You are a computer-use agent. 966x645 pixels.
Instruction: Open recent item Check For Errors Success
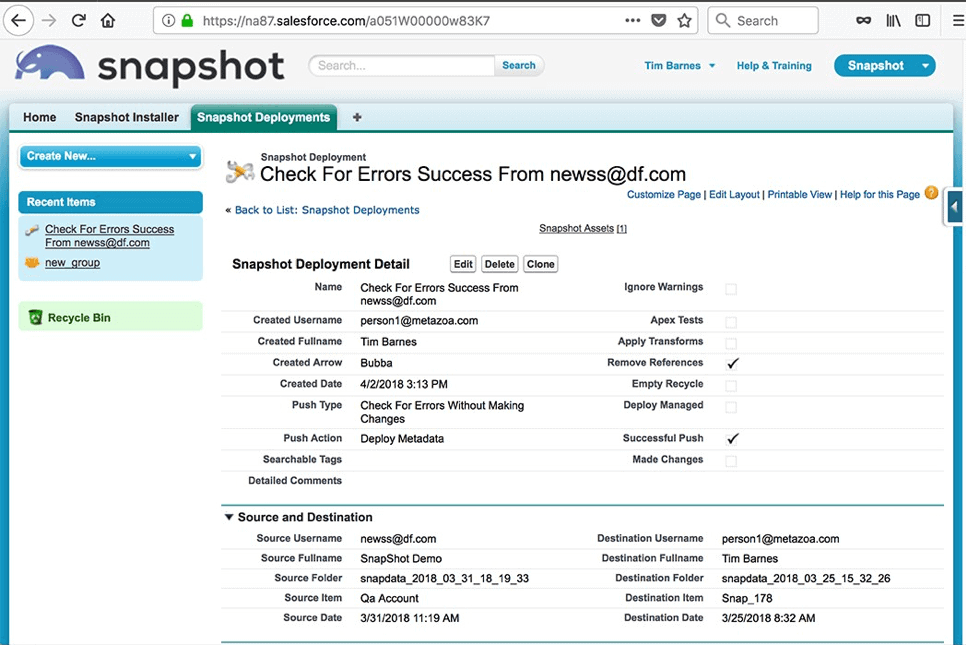point(110,235)
